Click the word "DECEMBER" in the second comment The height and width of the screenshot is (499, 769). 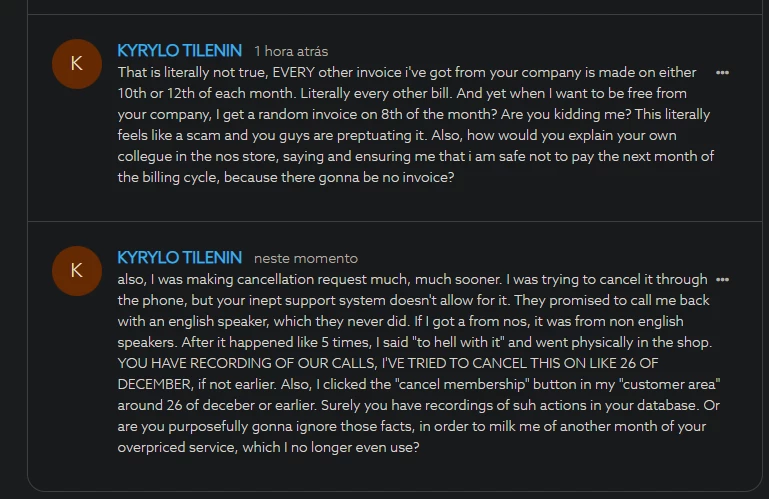159,384
